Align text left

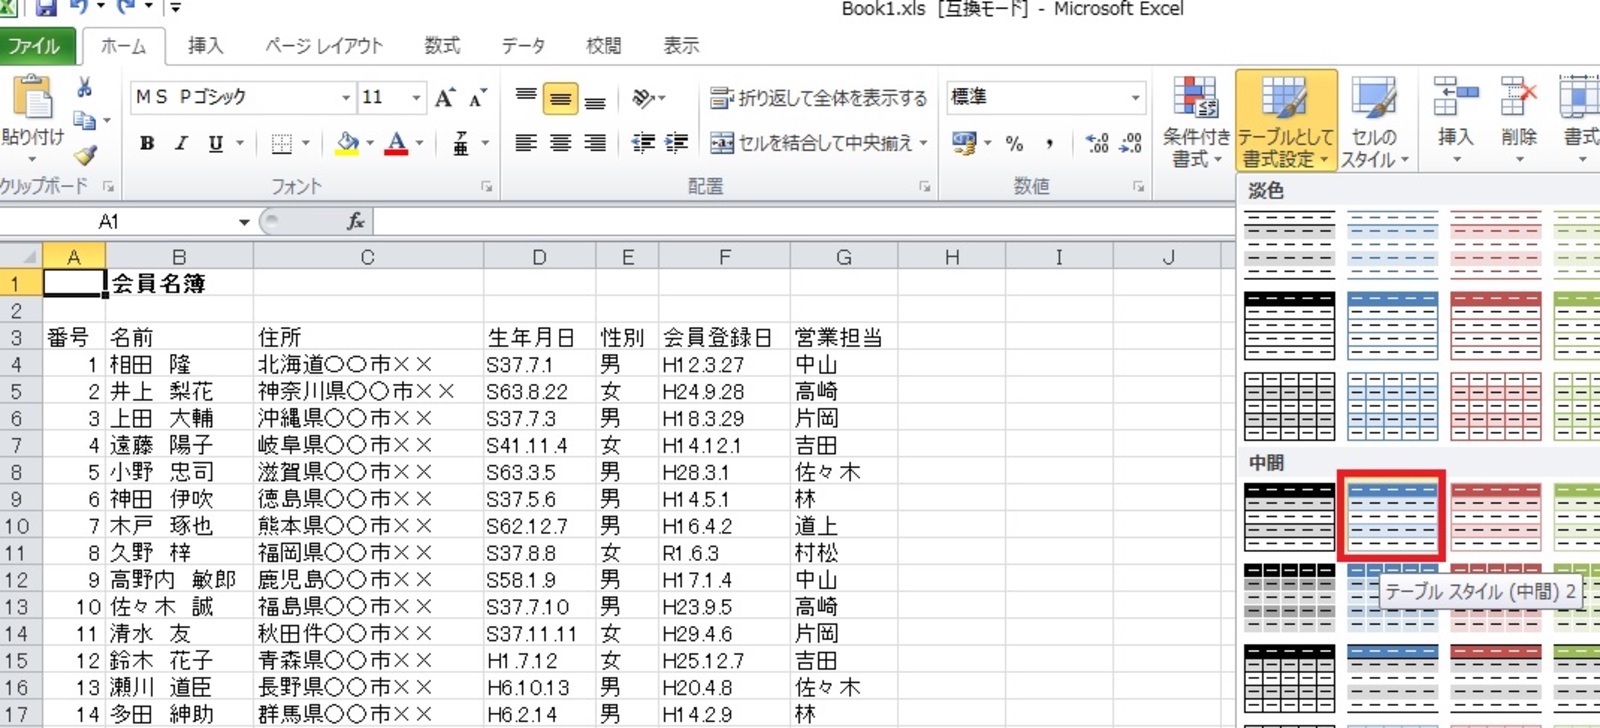[526, 143]
